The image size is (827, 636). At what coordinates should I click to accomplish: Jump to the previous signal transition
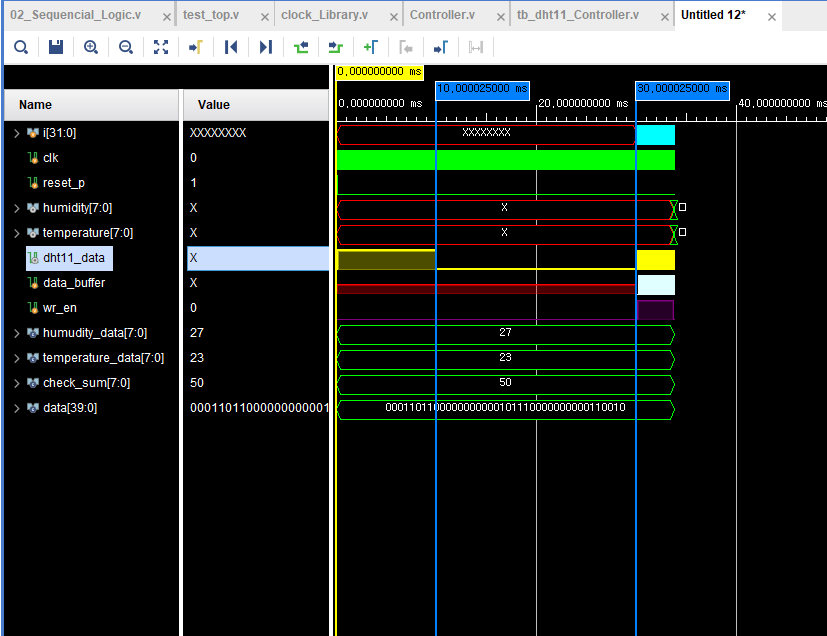tap(300, 47)
